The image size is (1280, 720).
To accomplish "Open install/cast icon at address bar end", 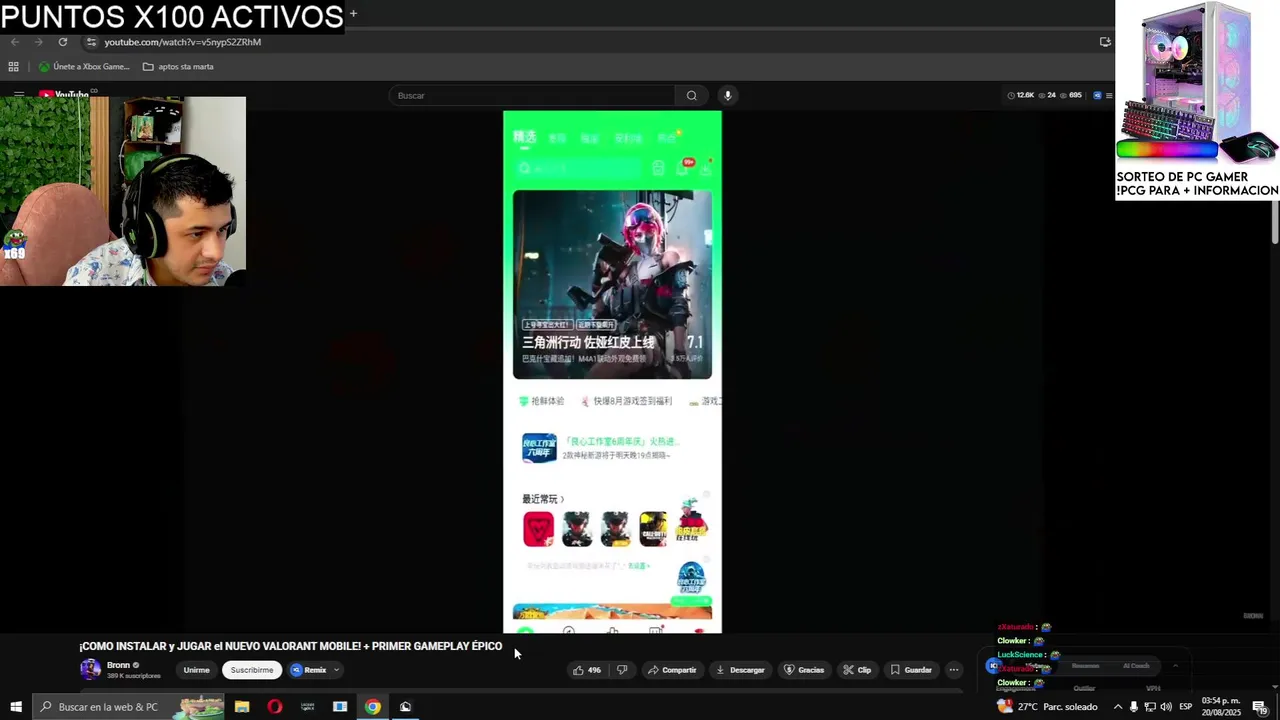I will click(1105, 42).
